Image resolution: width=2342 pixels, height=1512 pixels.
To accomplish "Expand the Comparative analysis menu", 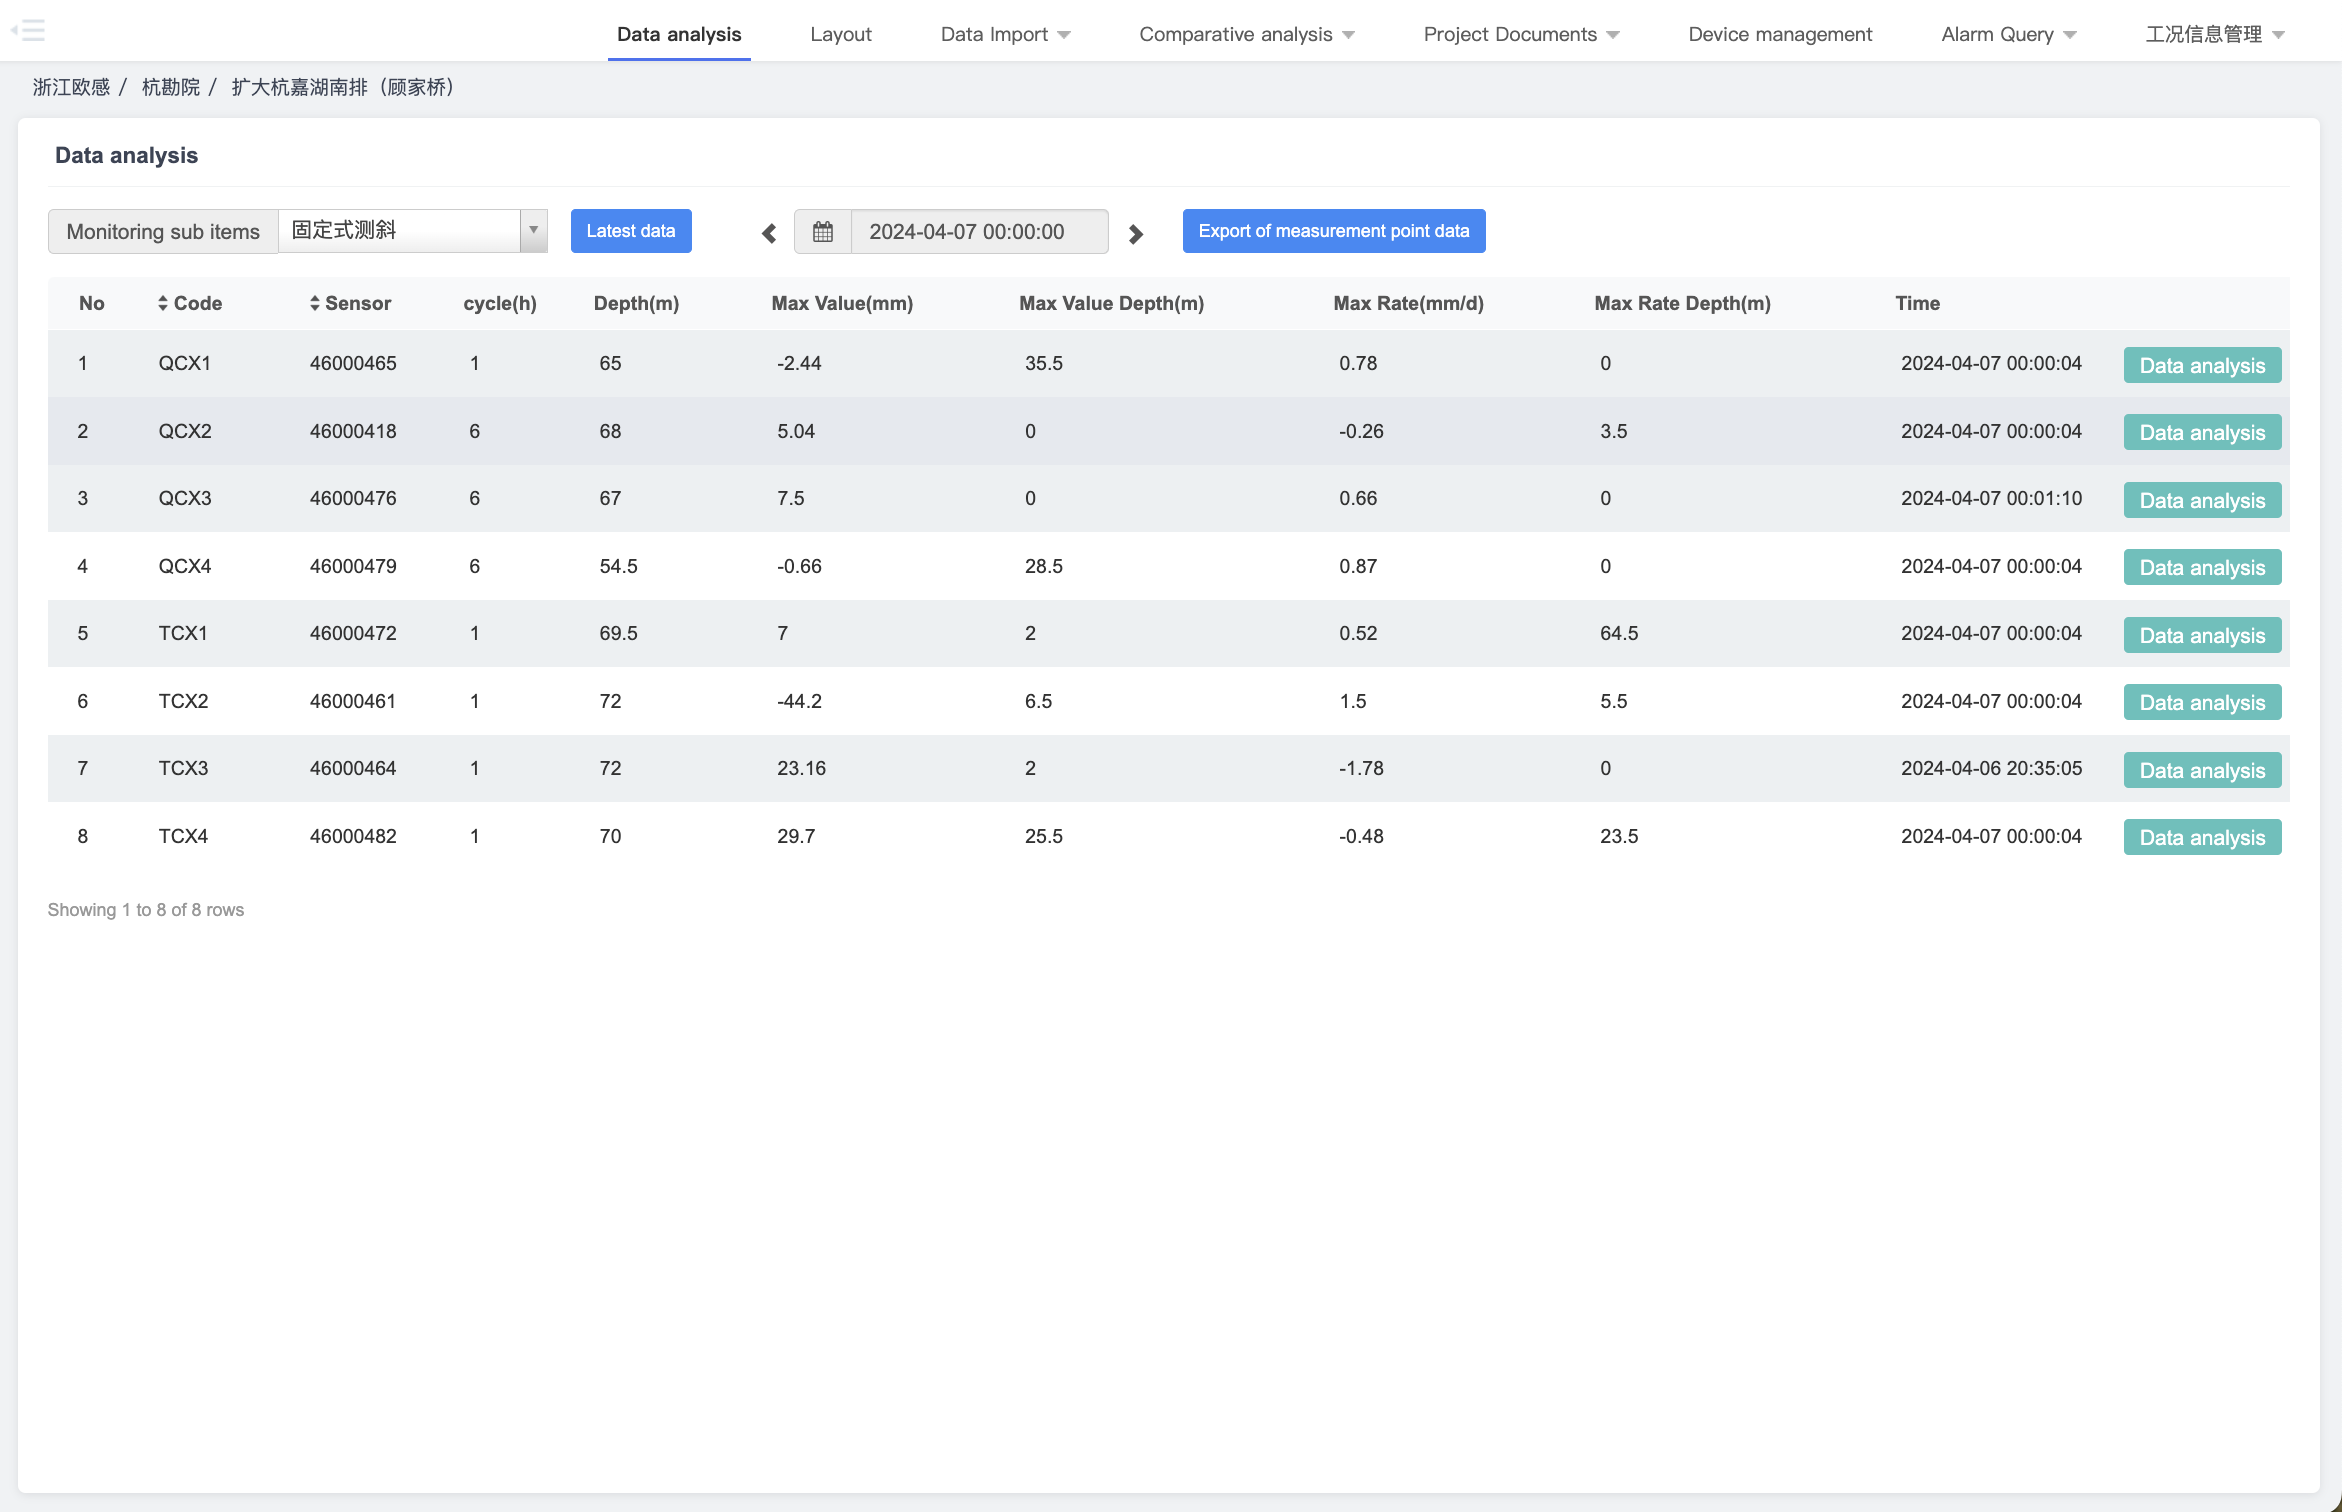I will tap(1247, 34).
